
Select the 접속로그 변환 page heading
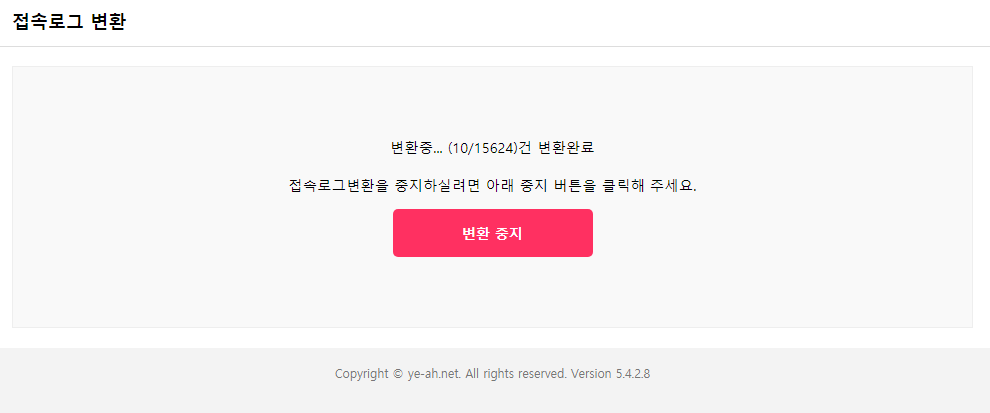(69, 22)
